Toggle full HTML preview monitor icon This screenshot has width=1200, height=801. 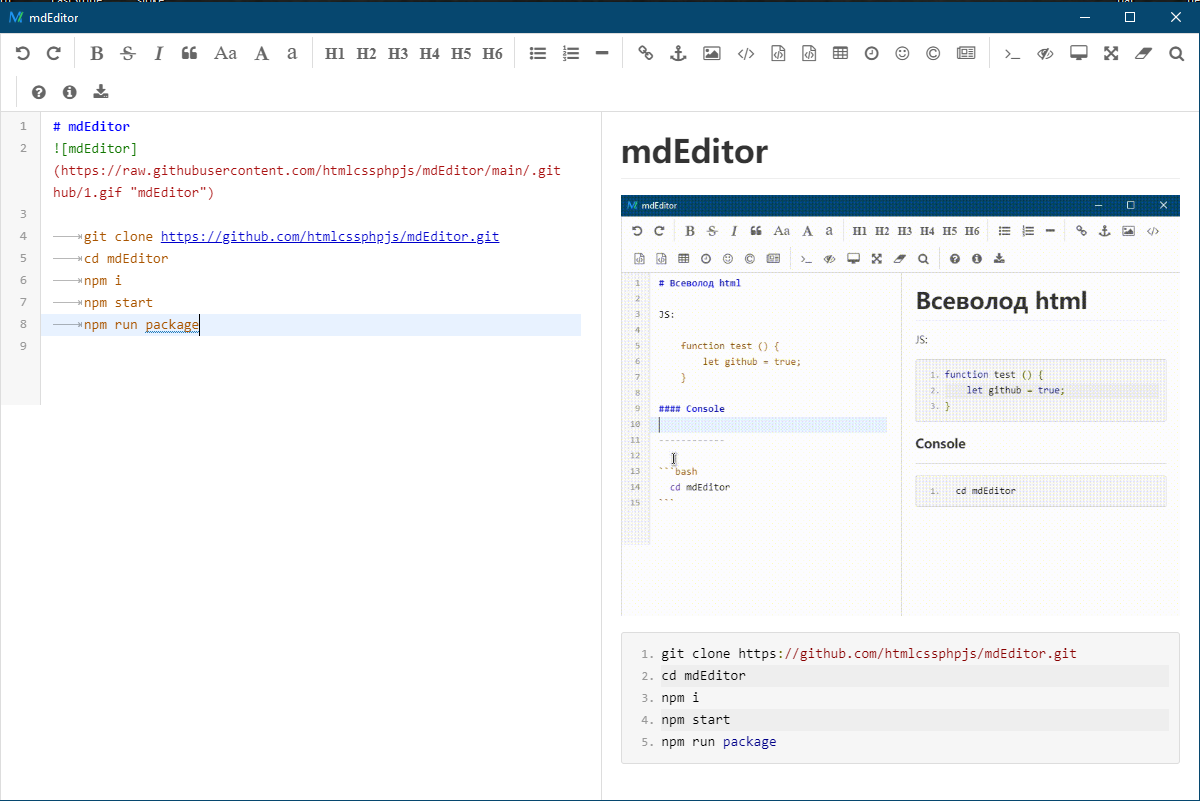pyautogui.click(x=1078, y=54)
